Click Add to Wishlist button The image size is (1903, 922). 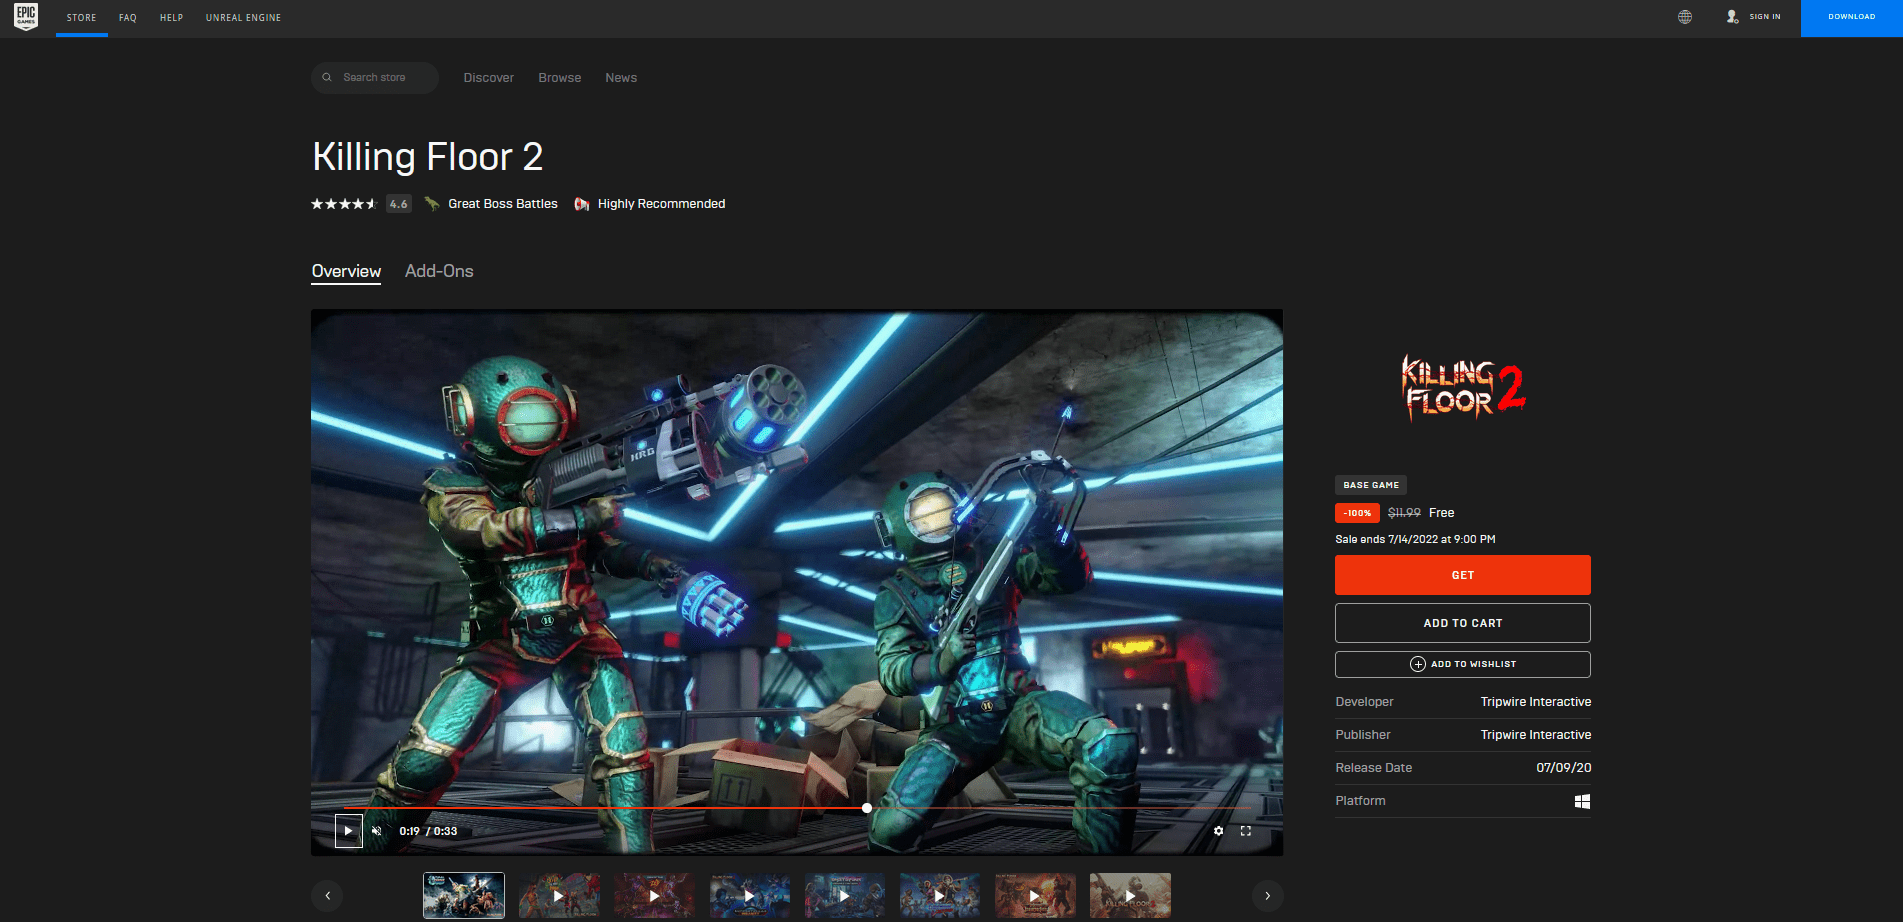click(x=1463, y=664)
